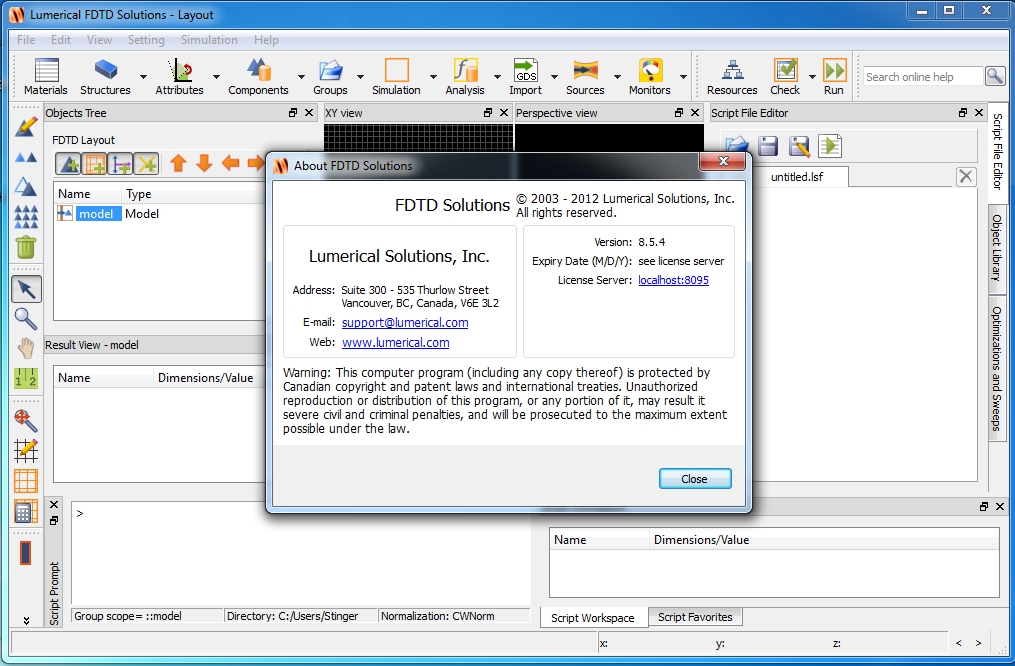Image resolution: width=1015 pixels, height=666 pixels.
Task: Click the ruler measure tool icon
Action: 26,379
